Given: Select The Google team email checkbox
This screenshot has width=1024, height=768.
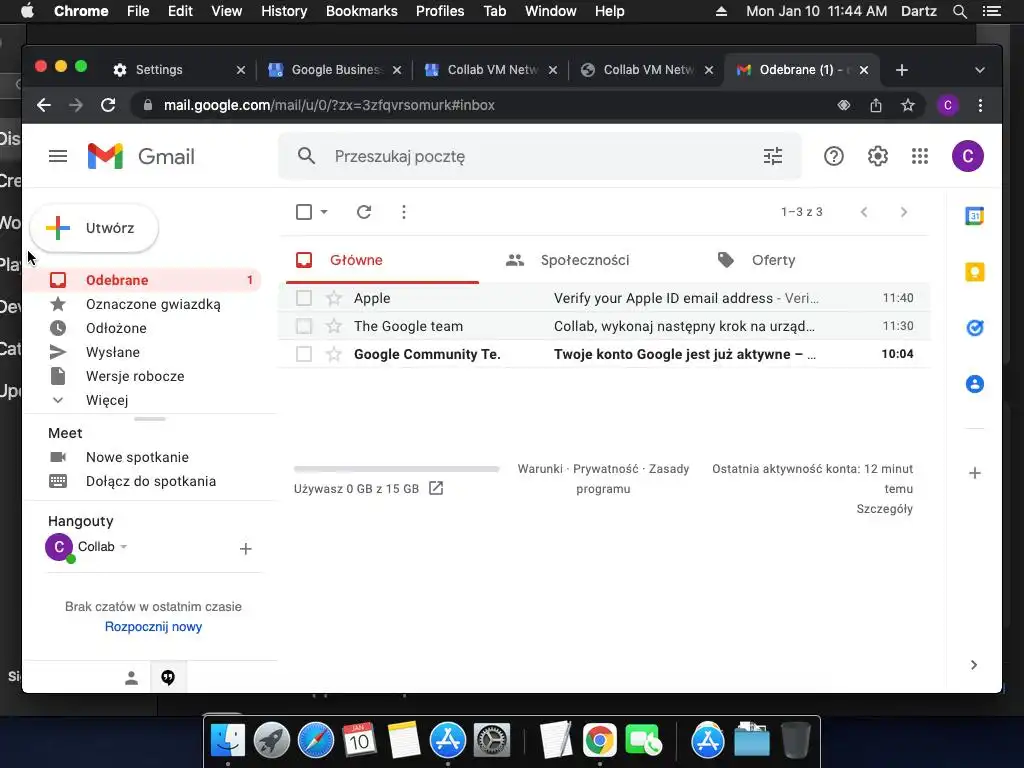Looking at the screenshot, I should [304, 326].
